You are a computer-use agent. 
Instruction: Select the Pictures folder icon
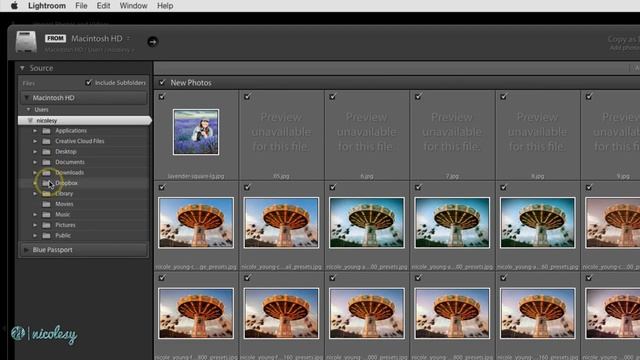coord(47,225)
